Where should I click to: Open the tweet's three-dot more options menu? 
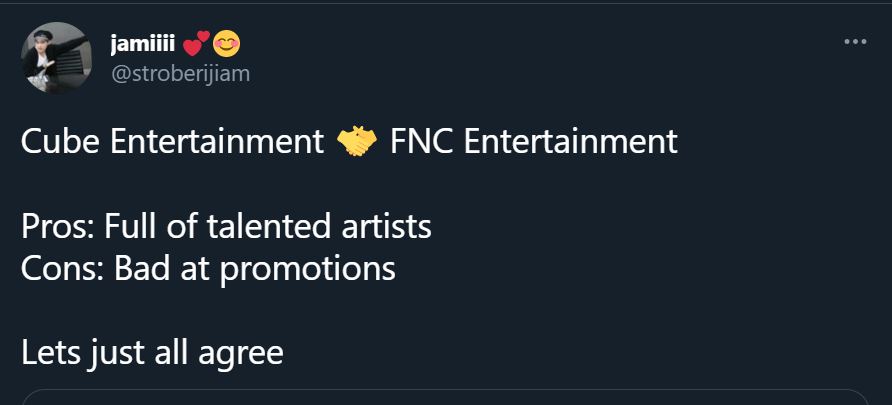pyautogui.click(x=855, y=42)
